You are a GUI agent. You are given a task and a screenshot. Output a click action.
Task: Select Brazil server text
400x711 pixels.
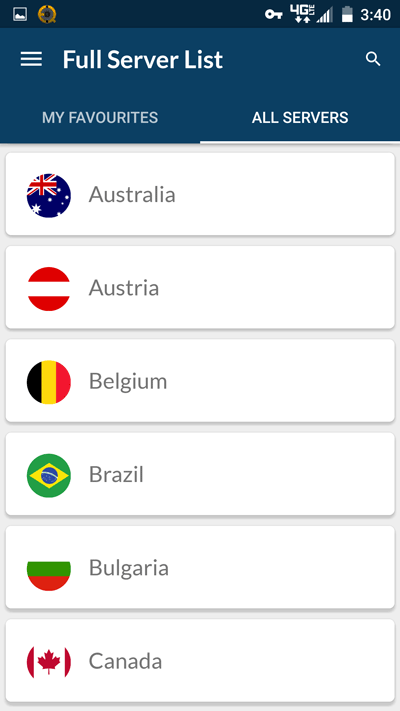click(116, 475)
